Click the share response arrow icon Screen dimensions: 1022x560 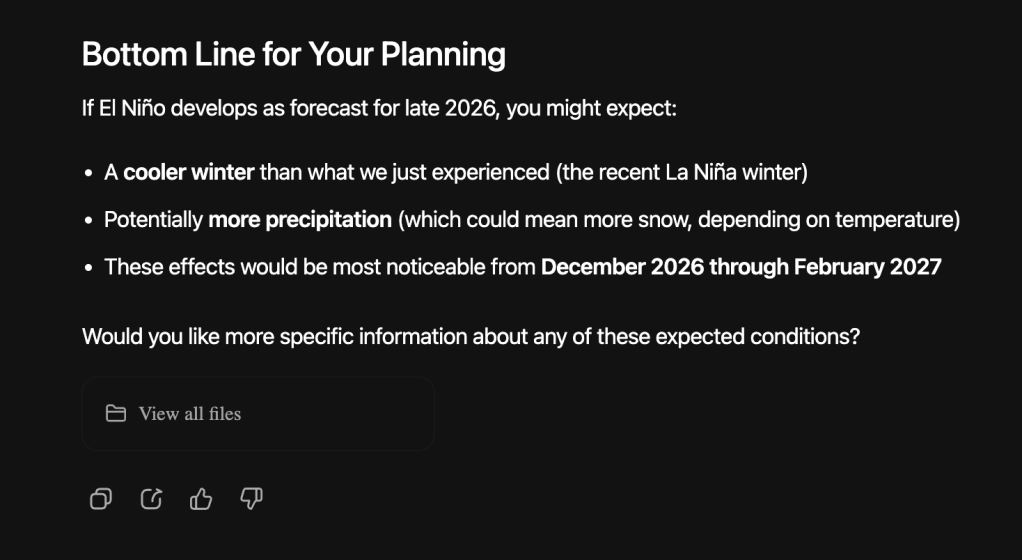point(151,498)
